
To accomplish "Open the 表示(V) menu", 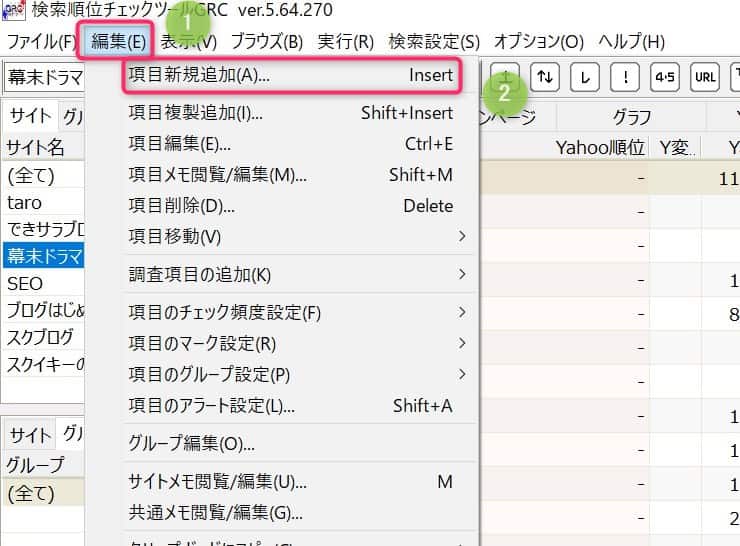I will pyautogui.click(x=188, y=42).
